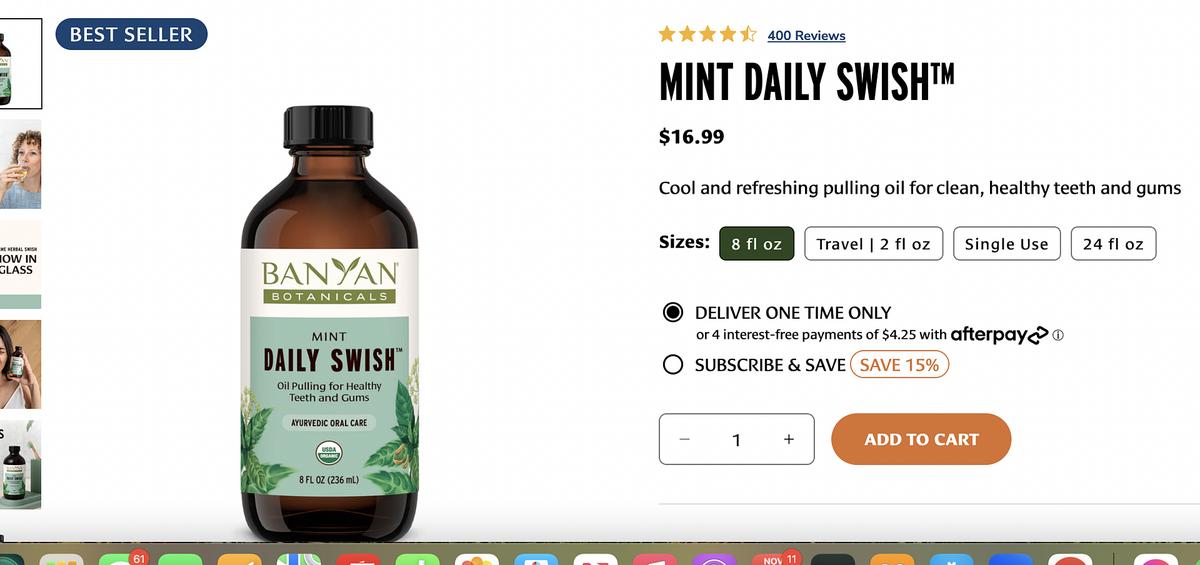
Task: Click the Save 15% badge
Action: [899, 365]
